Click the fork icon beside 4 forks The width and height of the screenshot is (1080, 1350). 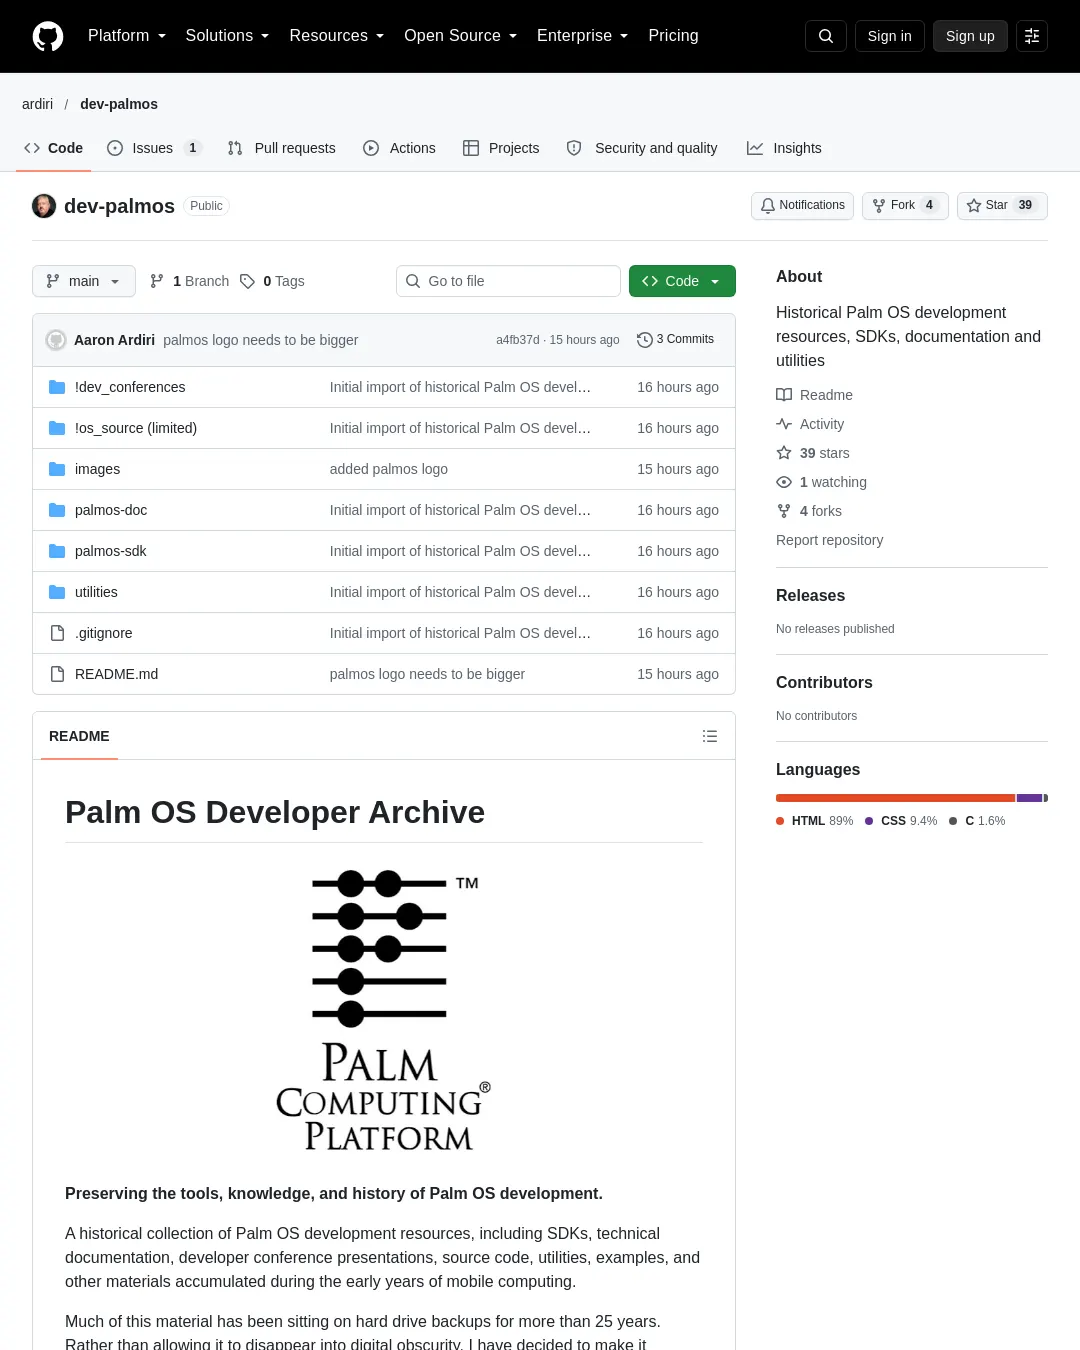pyautogui.click(x=784, y=511)
